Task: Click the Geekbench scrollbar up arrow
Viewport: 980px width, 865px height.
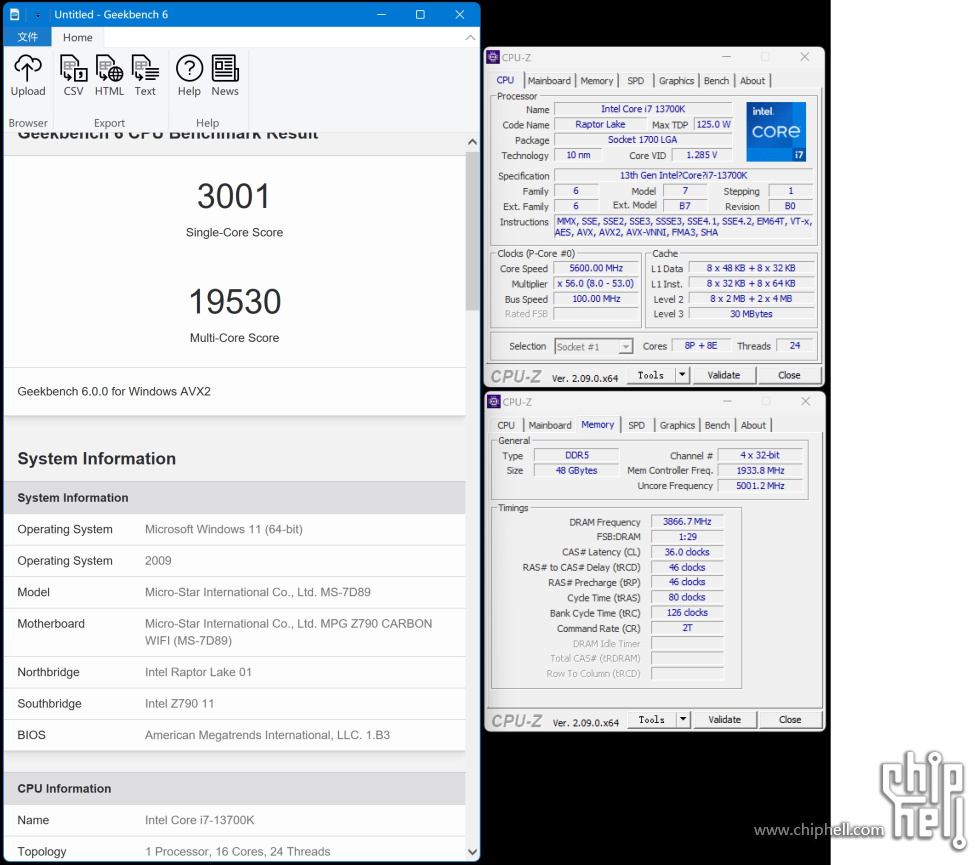Action: [472, 142]
